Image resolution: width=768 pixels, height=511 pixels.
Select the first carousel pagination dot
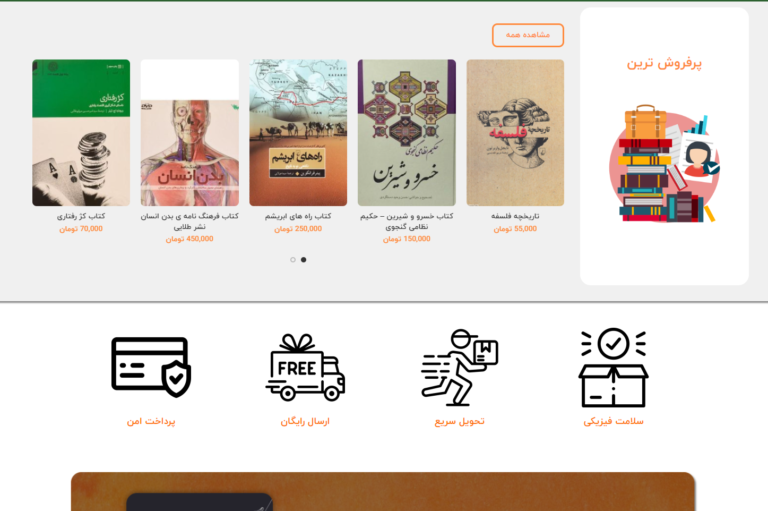[293, 260]
